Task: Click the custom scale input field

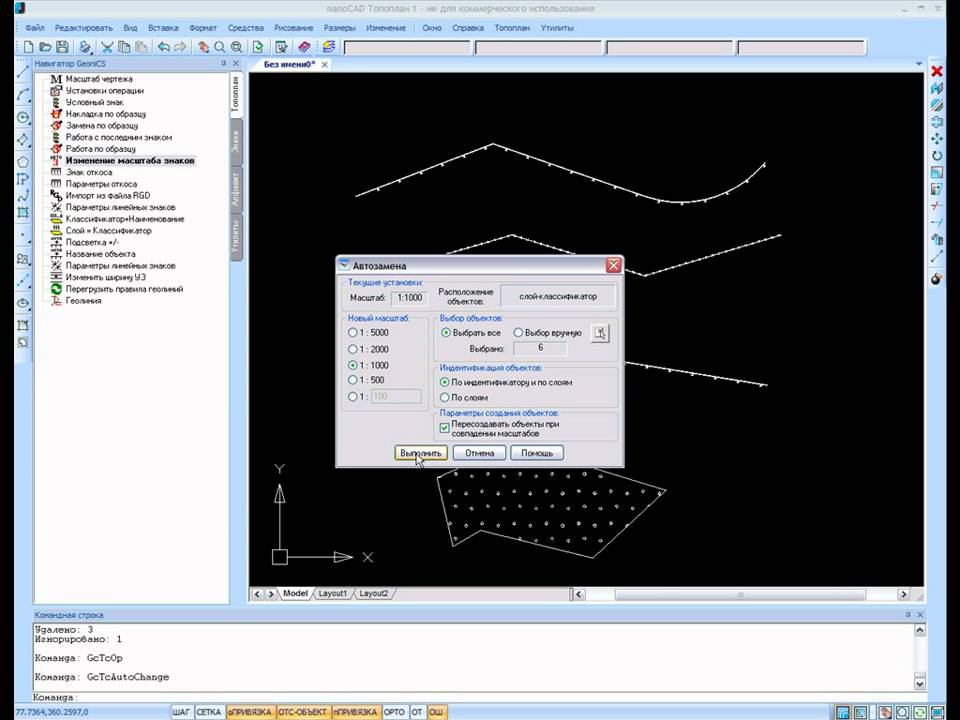Action: 396,397
